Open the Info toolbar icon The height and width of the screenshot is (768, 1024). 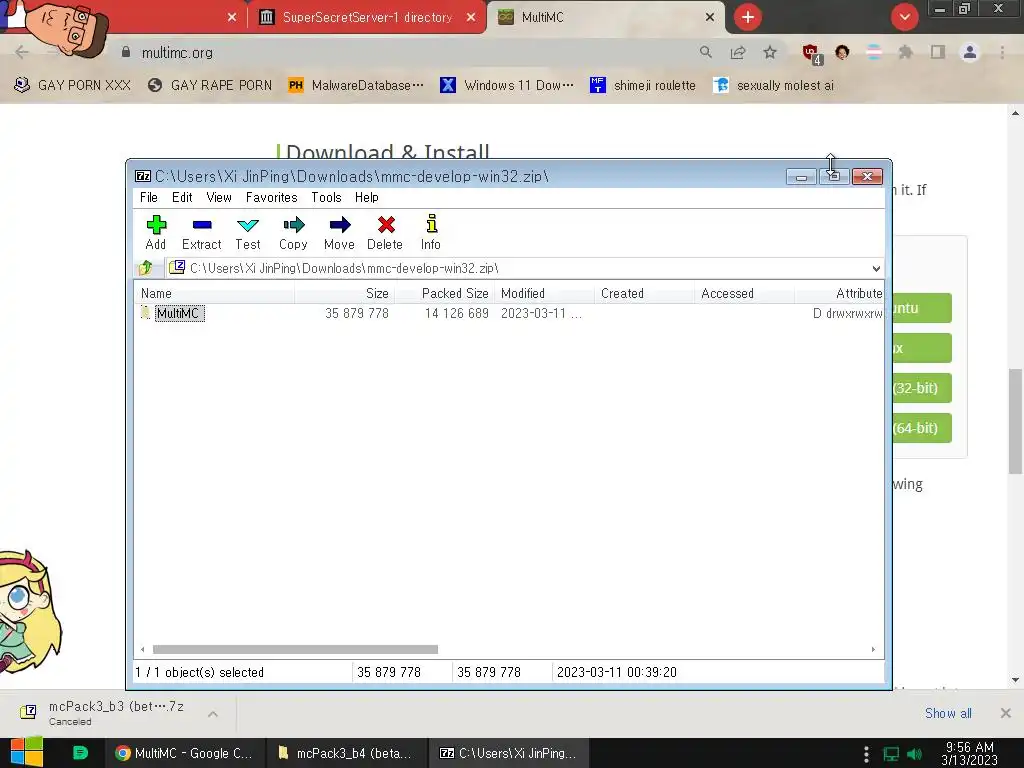(431, 232)
